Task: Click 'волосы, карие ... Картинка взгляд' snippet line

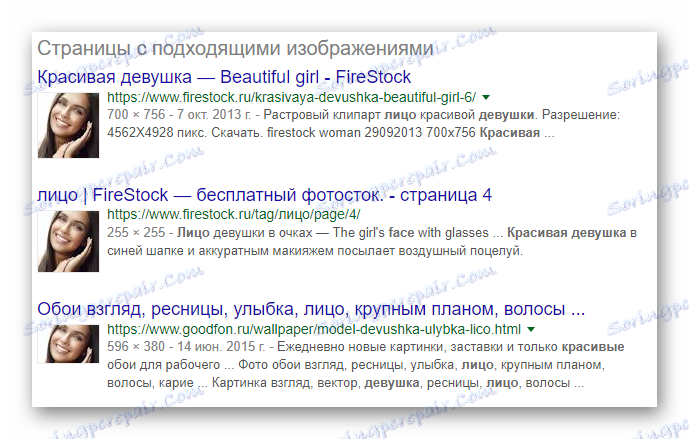Action: [346, 383]
